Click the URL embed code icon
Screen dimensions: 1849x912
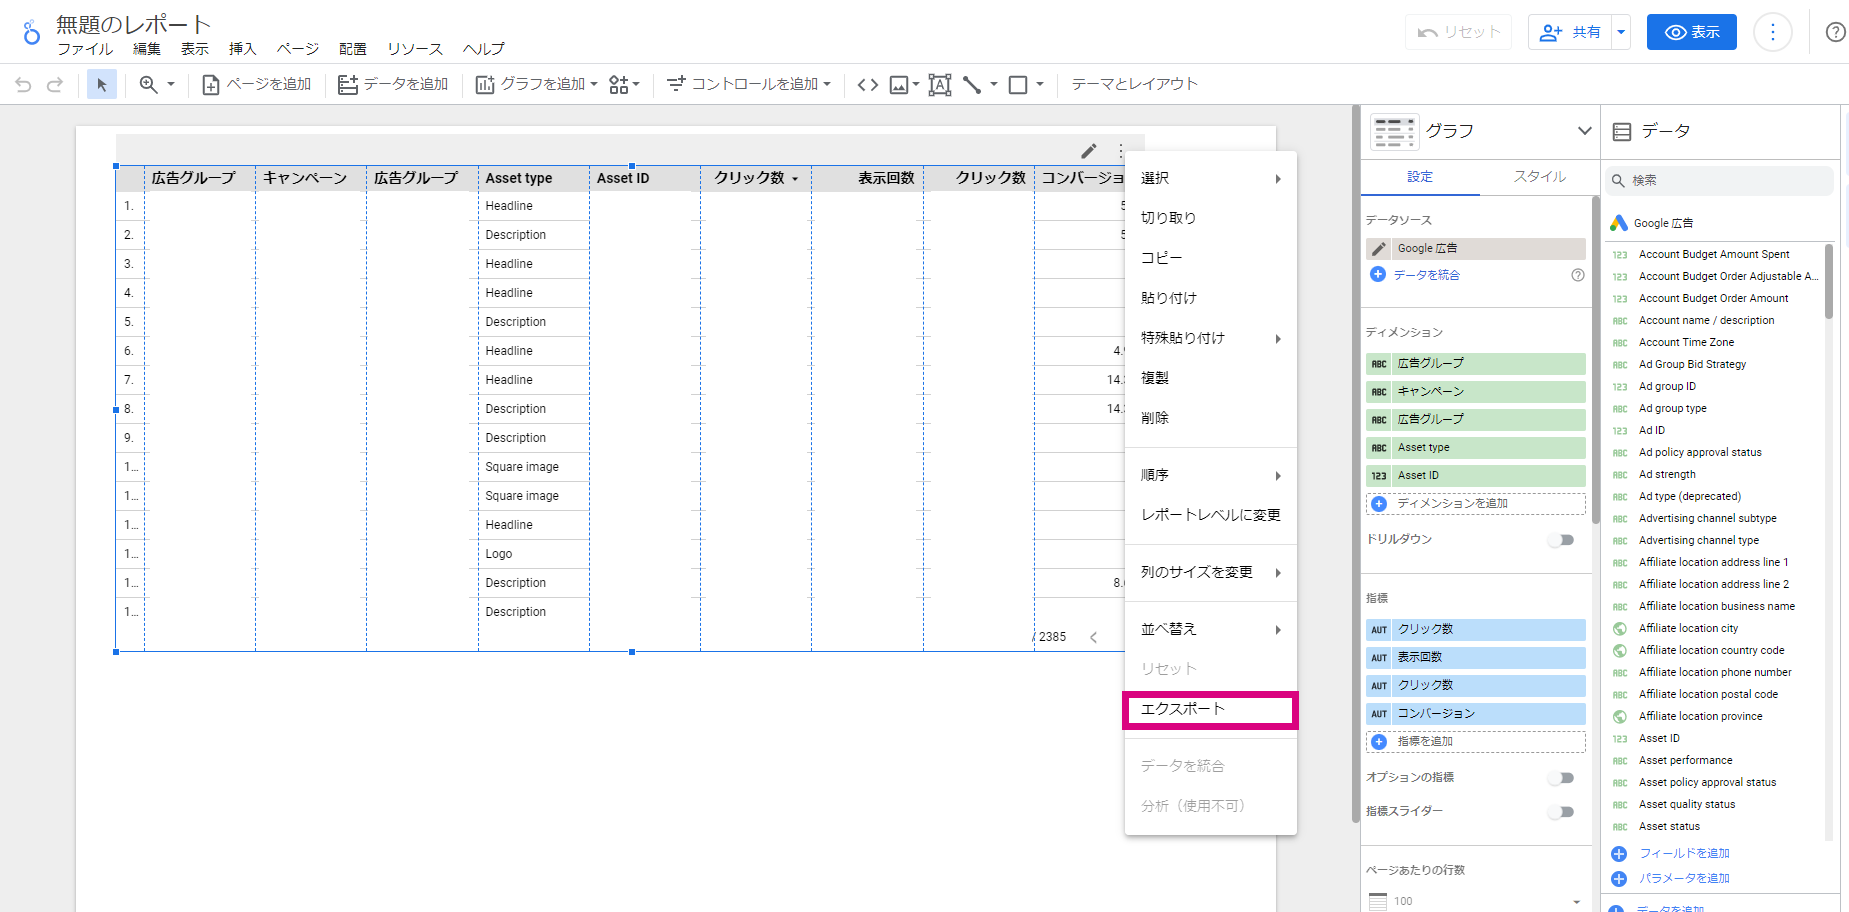pyautogui.click(x=868, y=85)
